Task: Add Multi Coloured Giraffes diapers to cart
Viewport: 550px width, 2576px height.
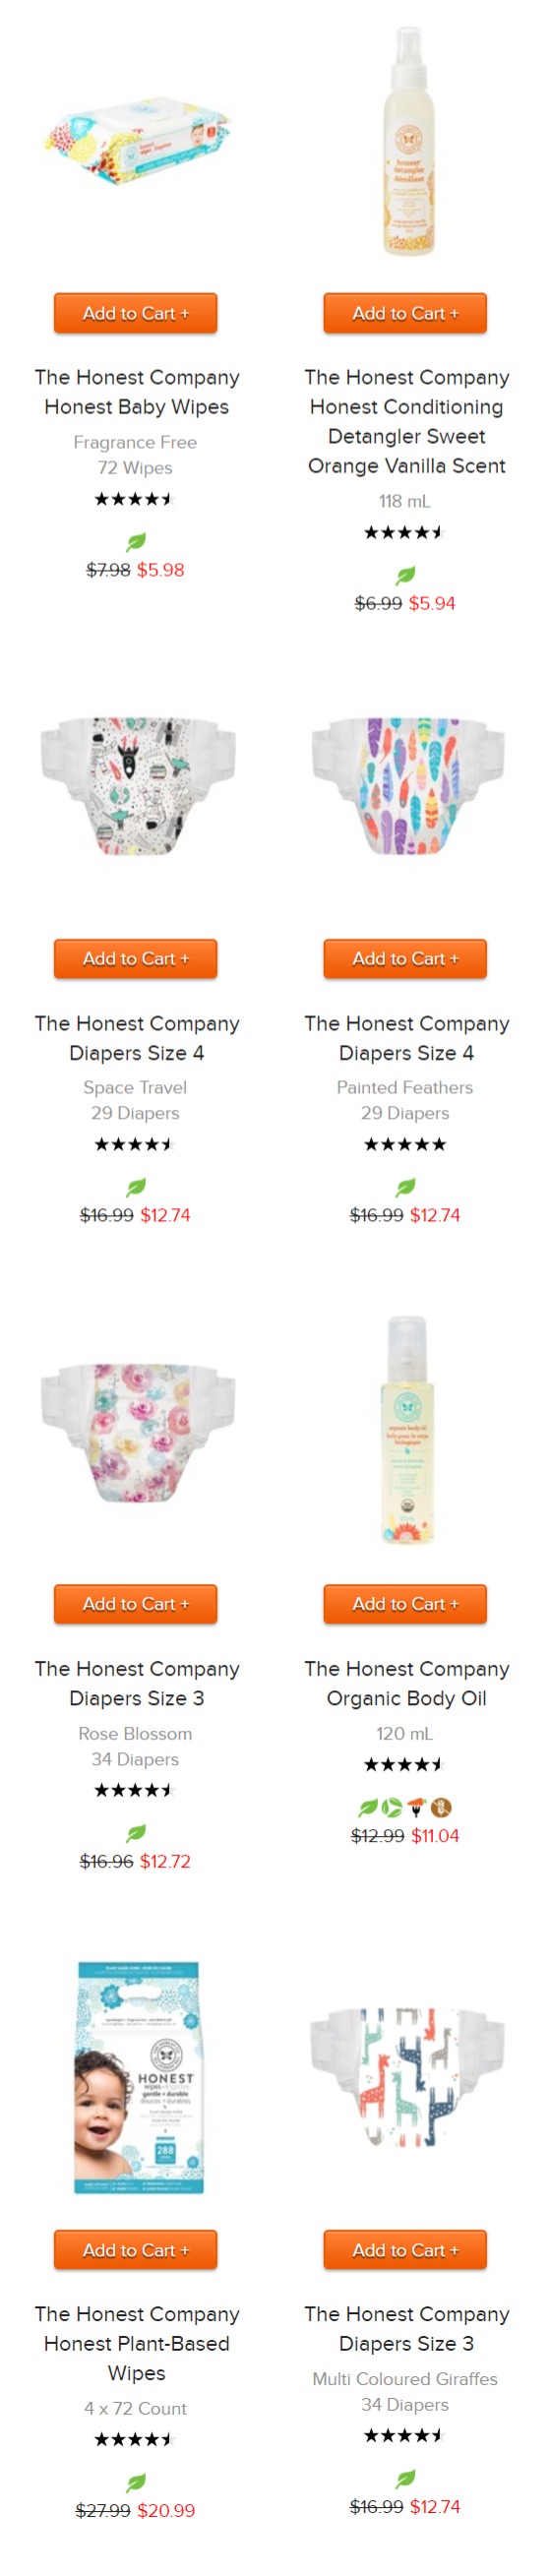Action: (x=405, y=2249)
